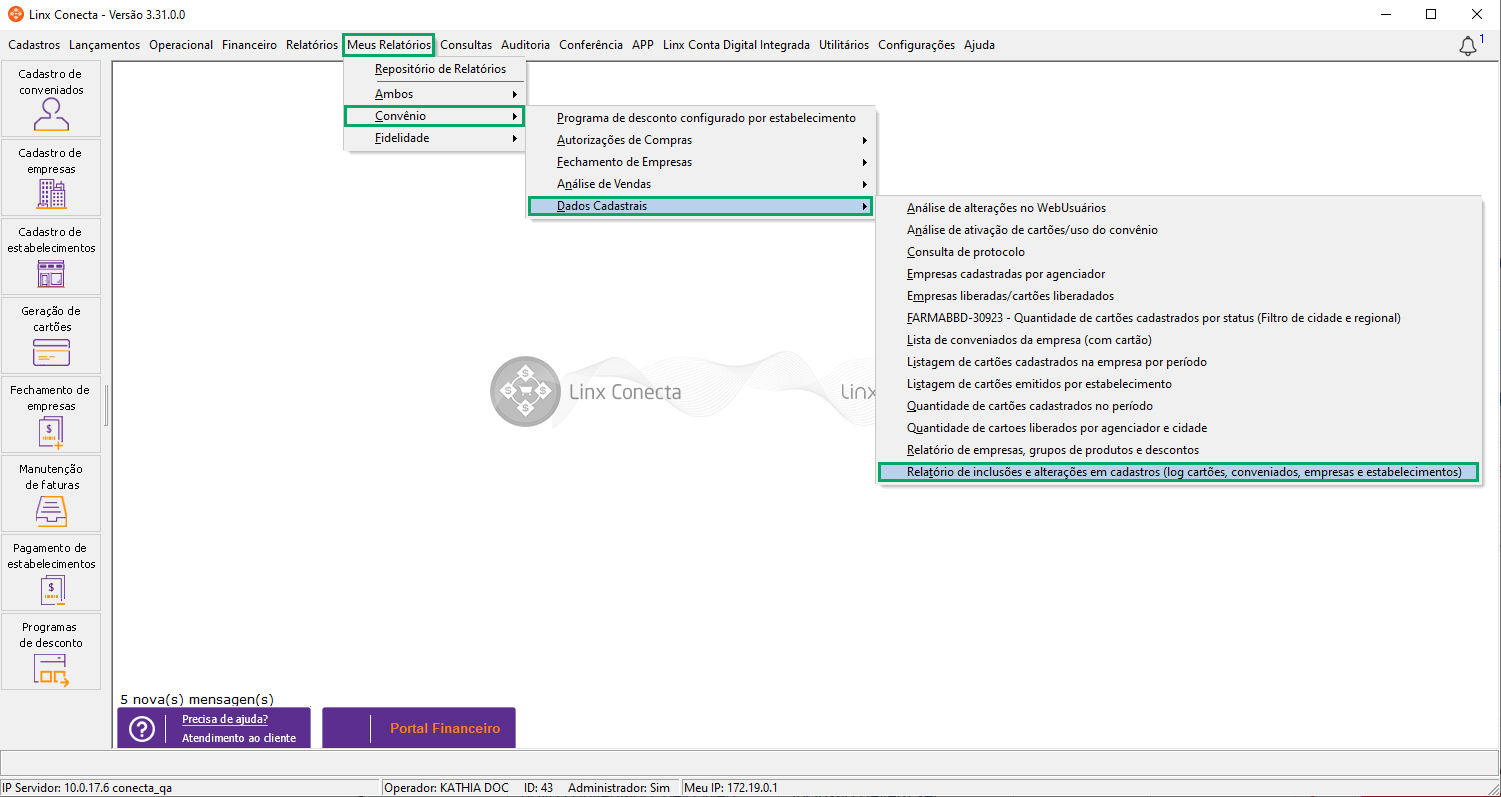Open the Consultas menu

(x=466, y=45)
